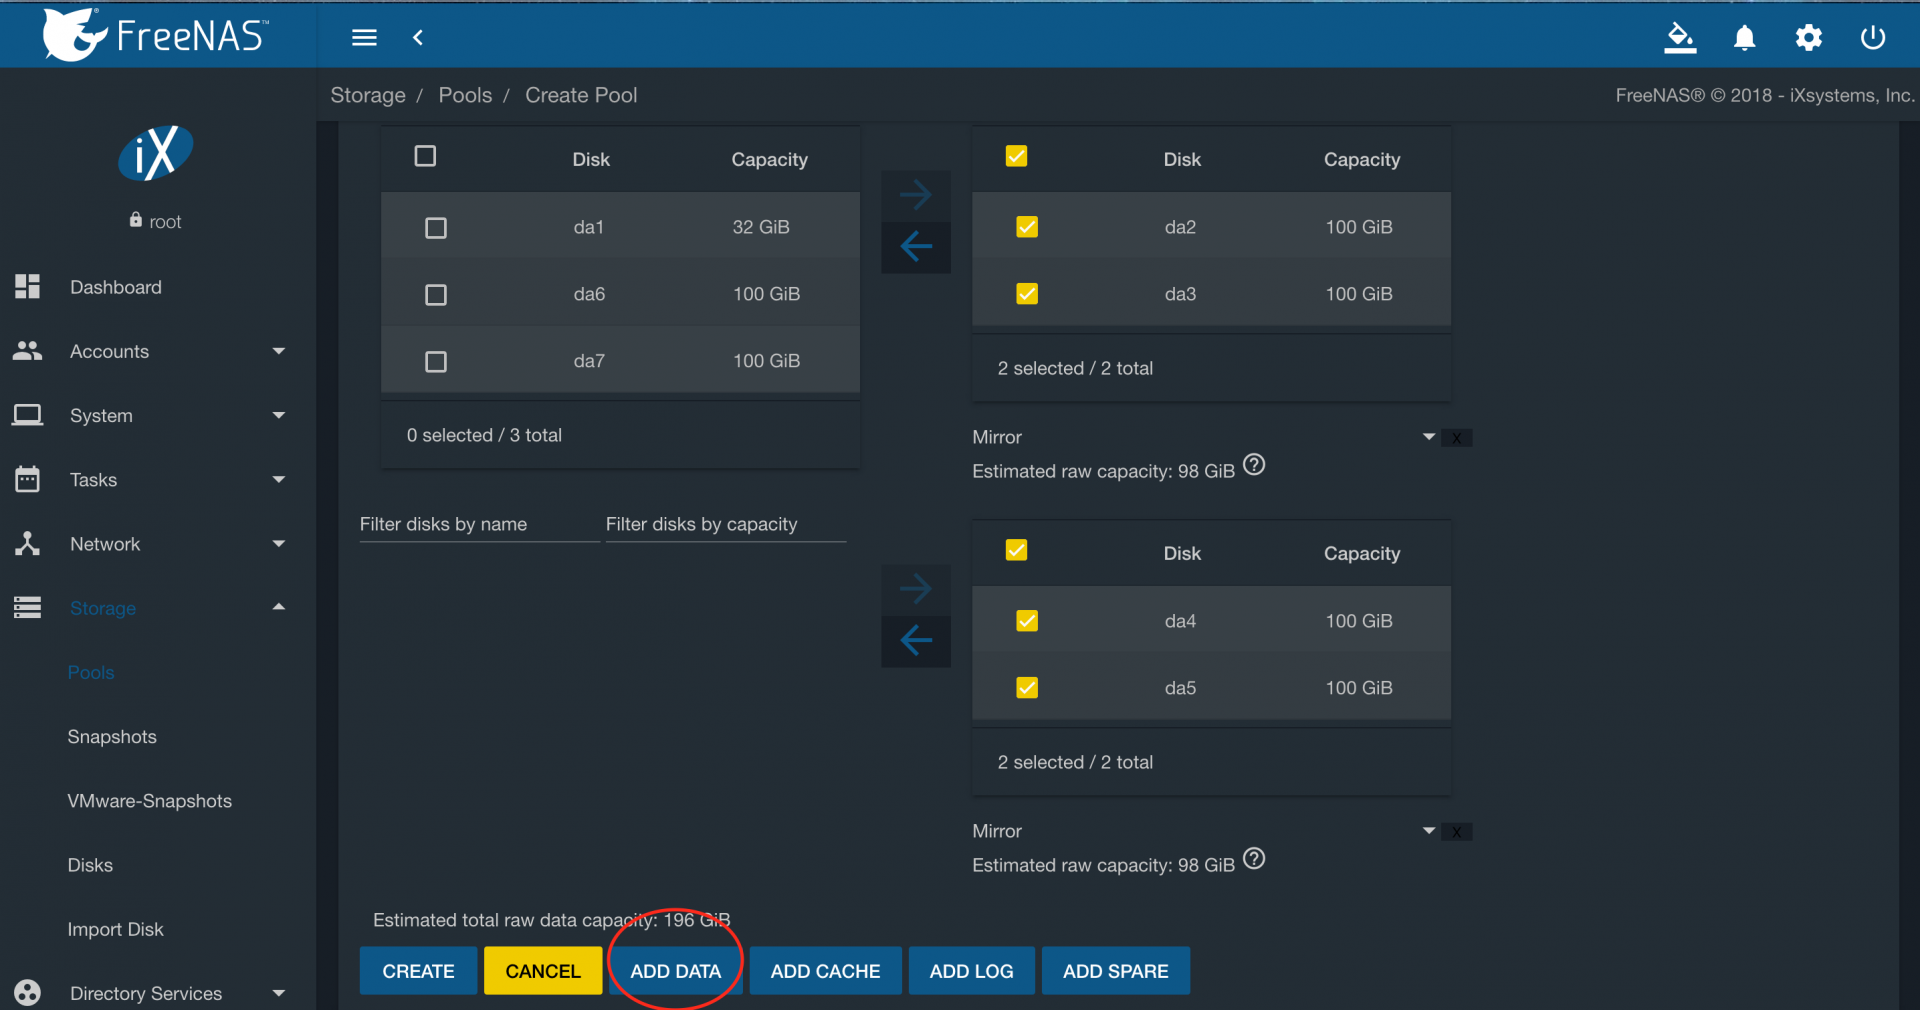Open Snapshots under Storage
The width and height of the screenshot is (1920, 1010).
(112, 737)
